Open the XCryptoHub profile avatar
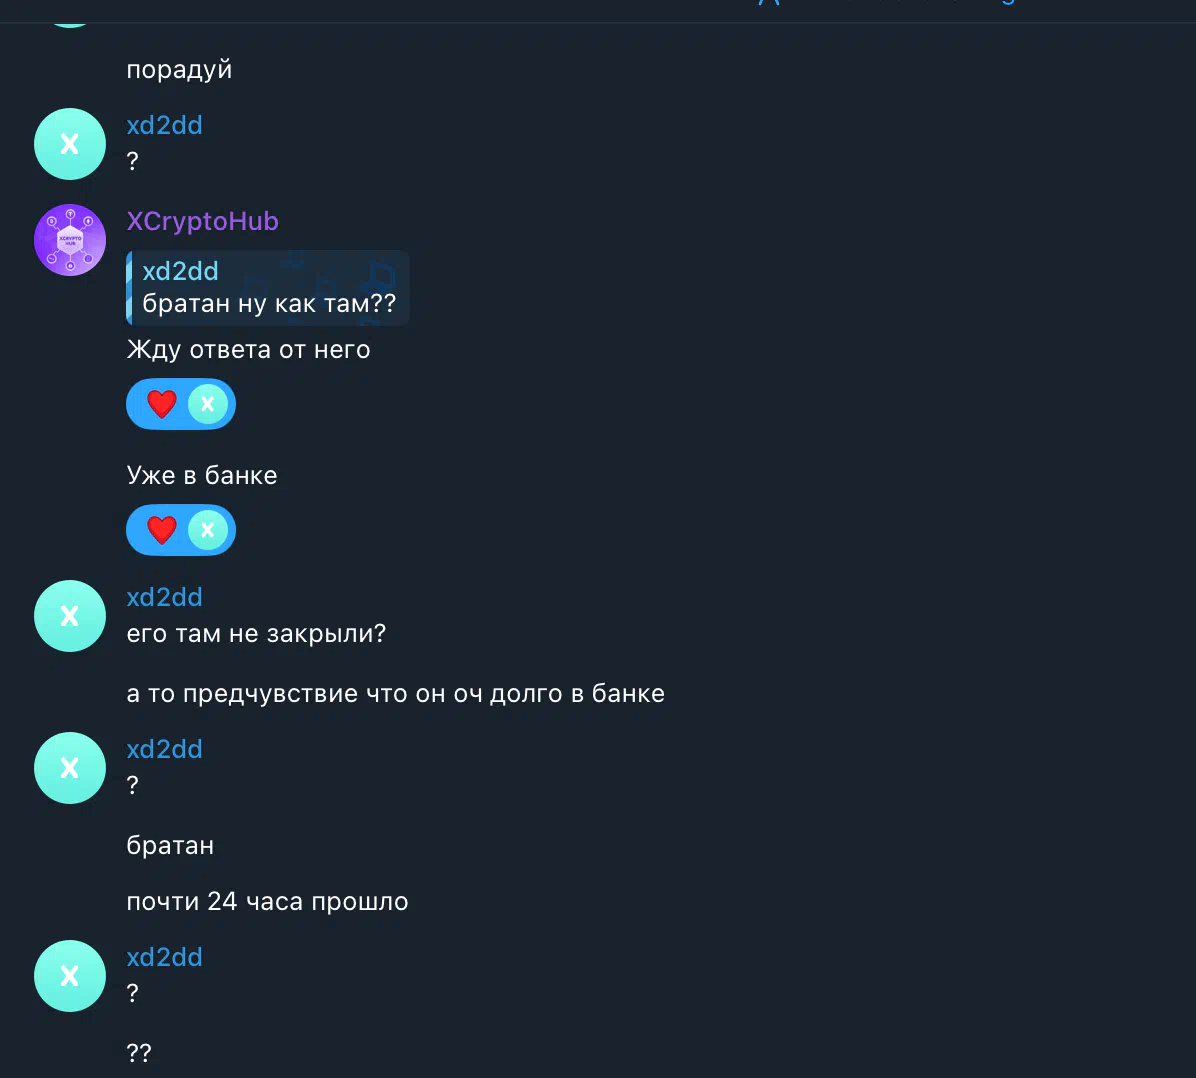 [x=70, y=240]
